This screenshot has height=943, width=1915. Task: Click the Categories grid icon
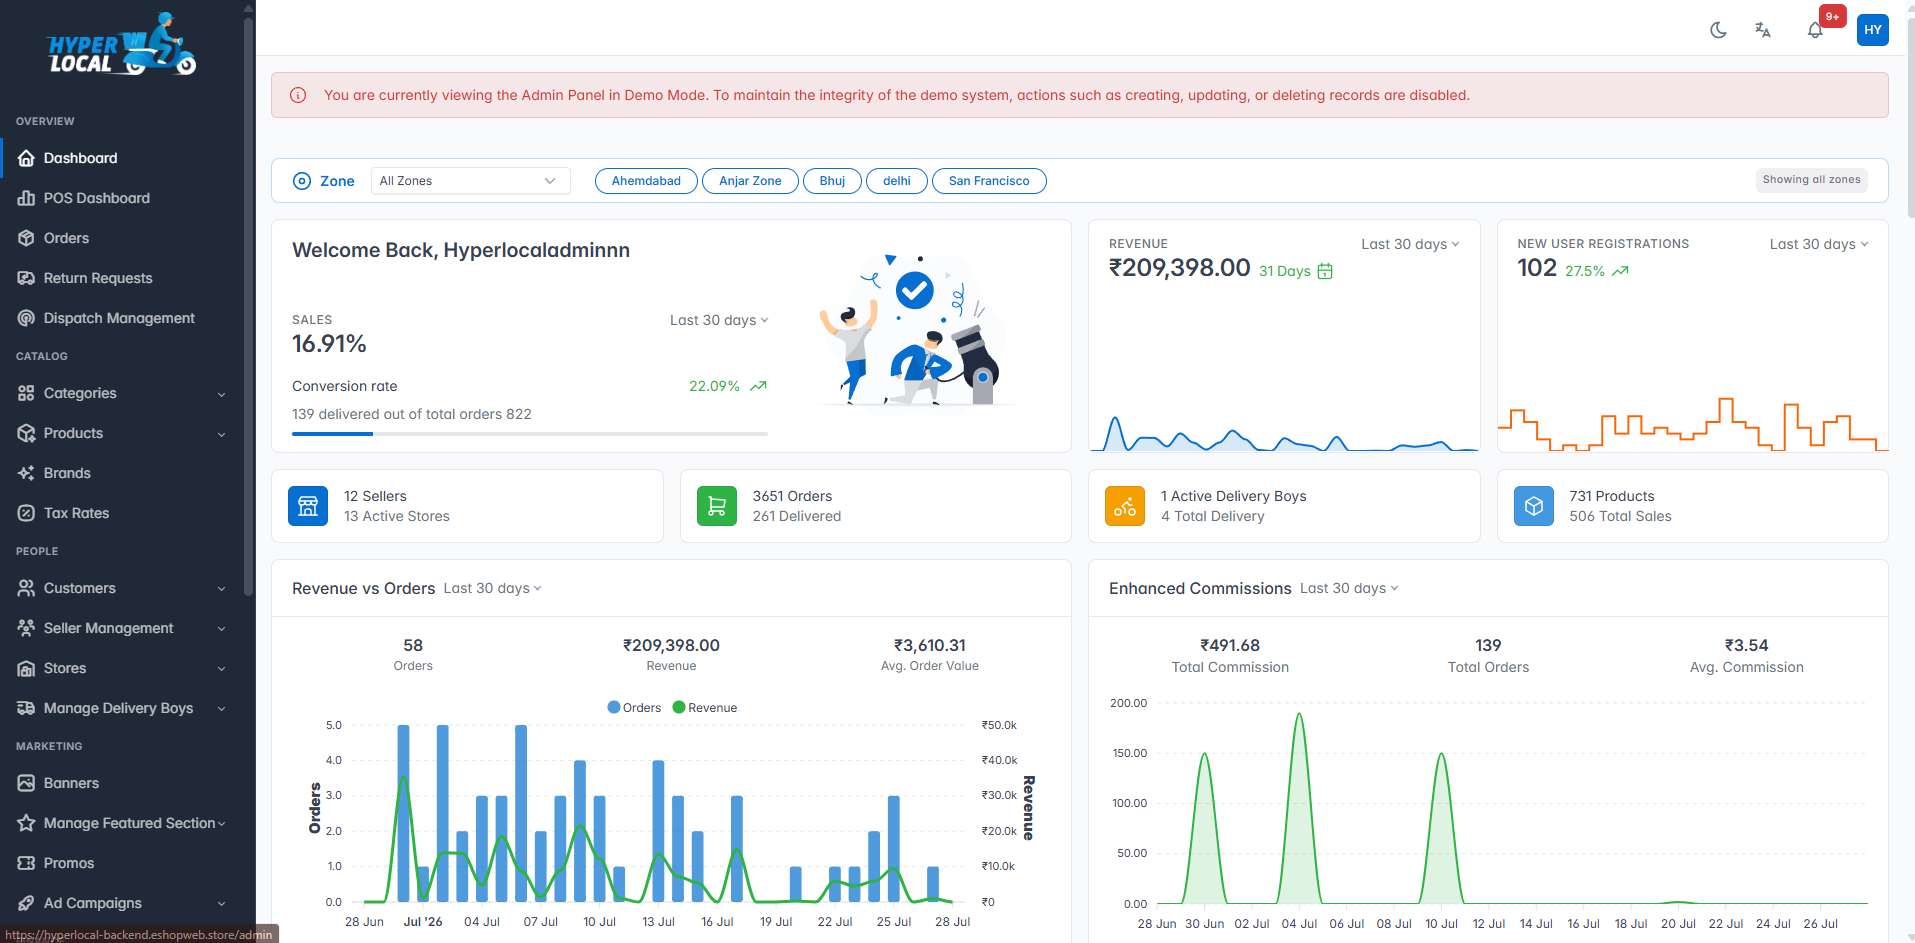[x=26, y=393]
